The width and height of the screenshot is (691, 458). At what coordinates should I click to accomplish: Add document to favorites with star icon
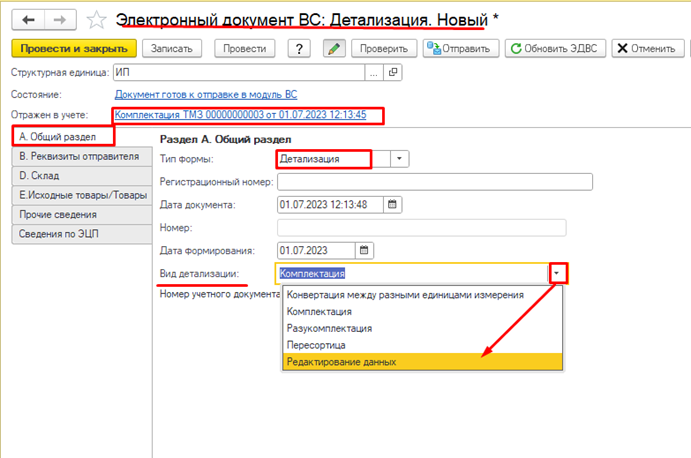[95, 19]
